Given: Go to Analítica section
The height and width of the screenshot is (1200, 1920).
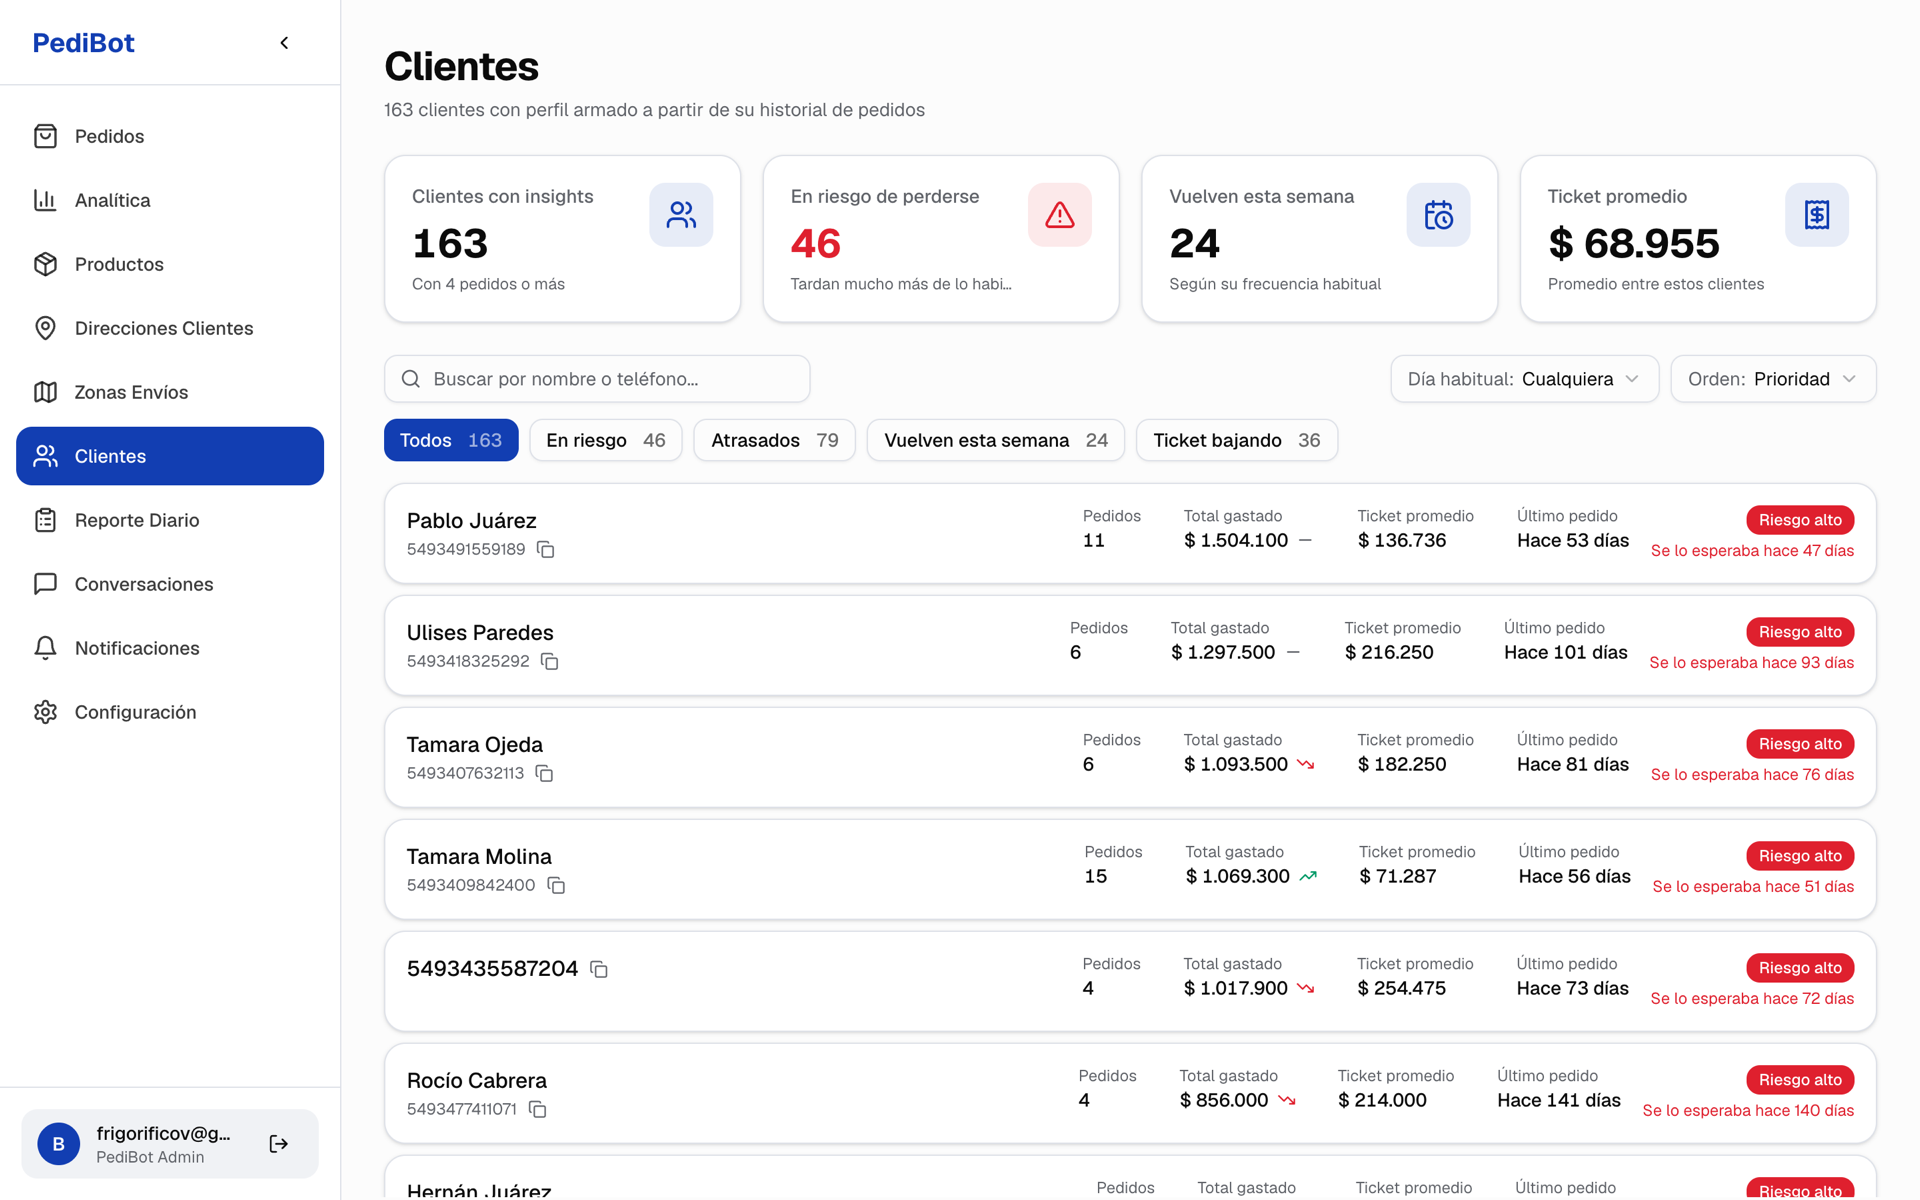Looking at the screenshot, I should click(x=170, y=200).
